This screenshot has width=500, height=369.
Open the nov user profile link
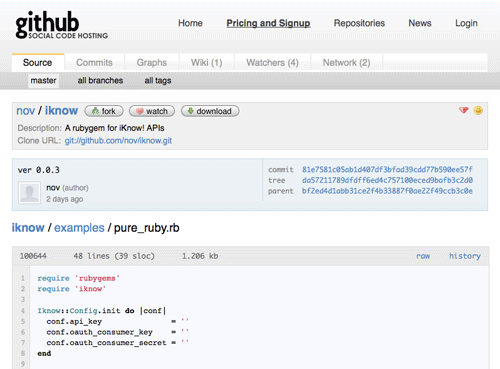tap(26, 111)
